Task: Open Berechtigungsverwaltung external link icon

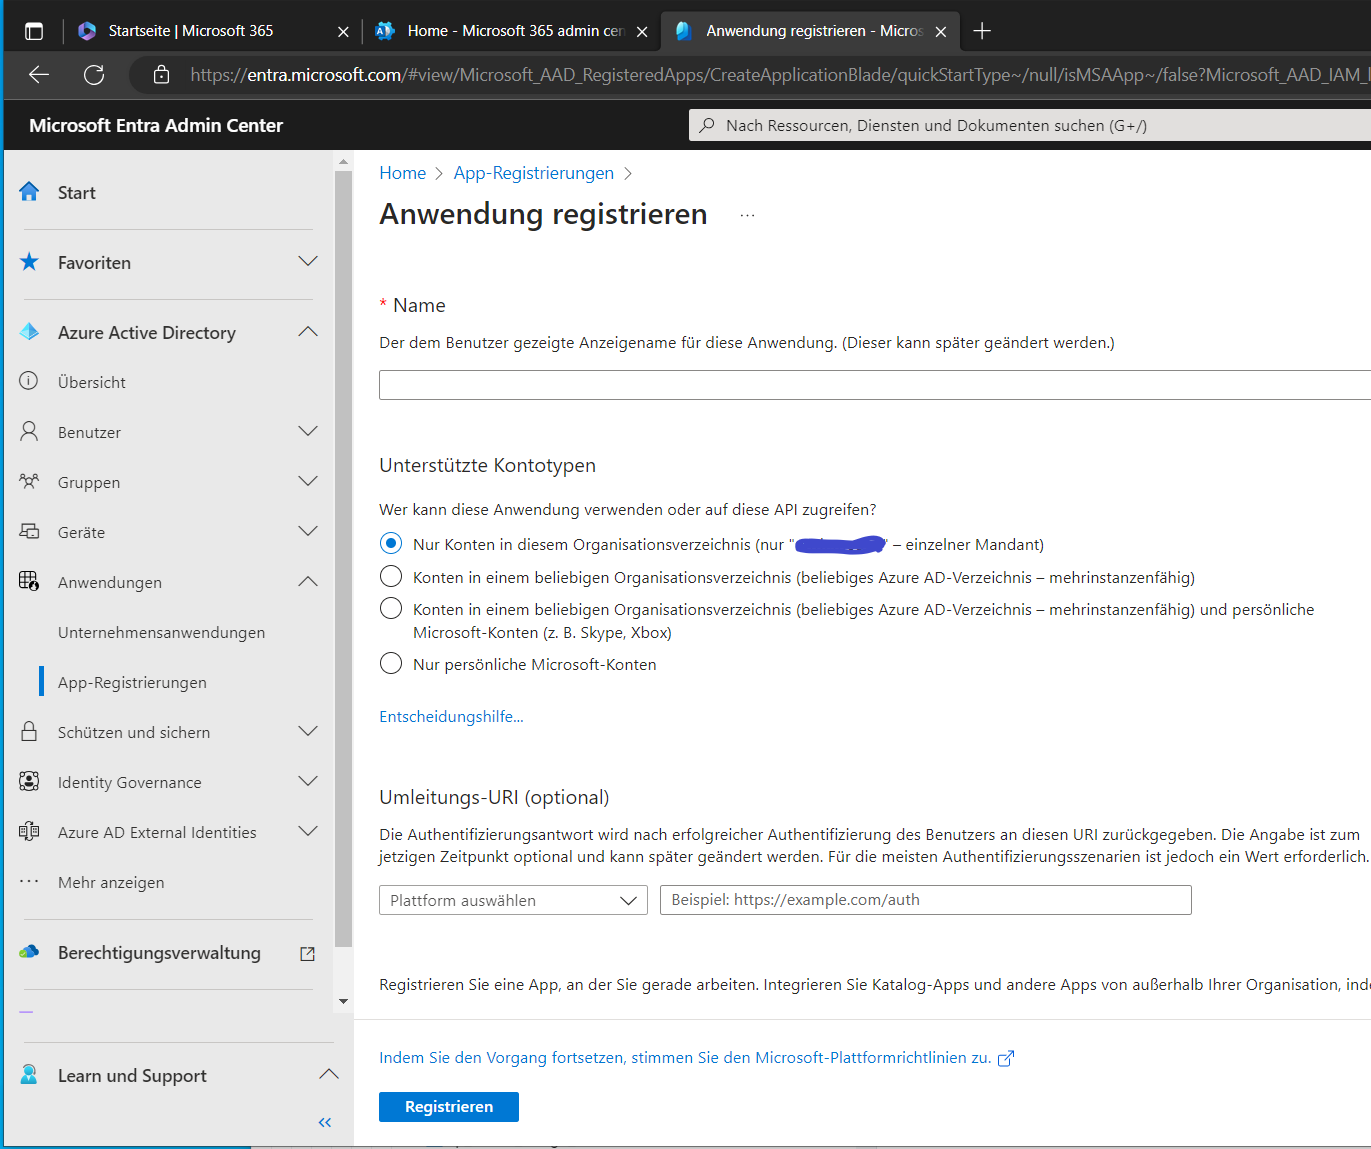Action: click(x=307, y=953)
